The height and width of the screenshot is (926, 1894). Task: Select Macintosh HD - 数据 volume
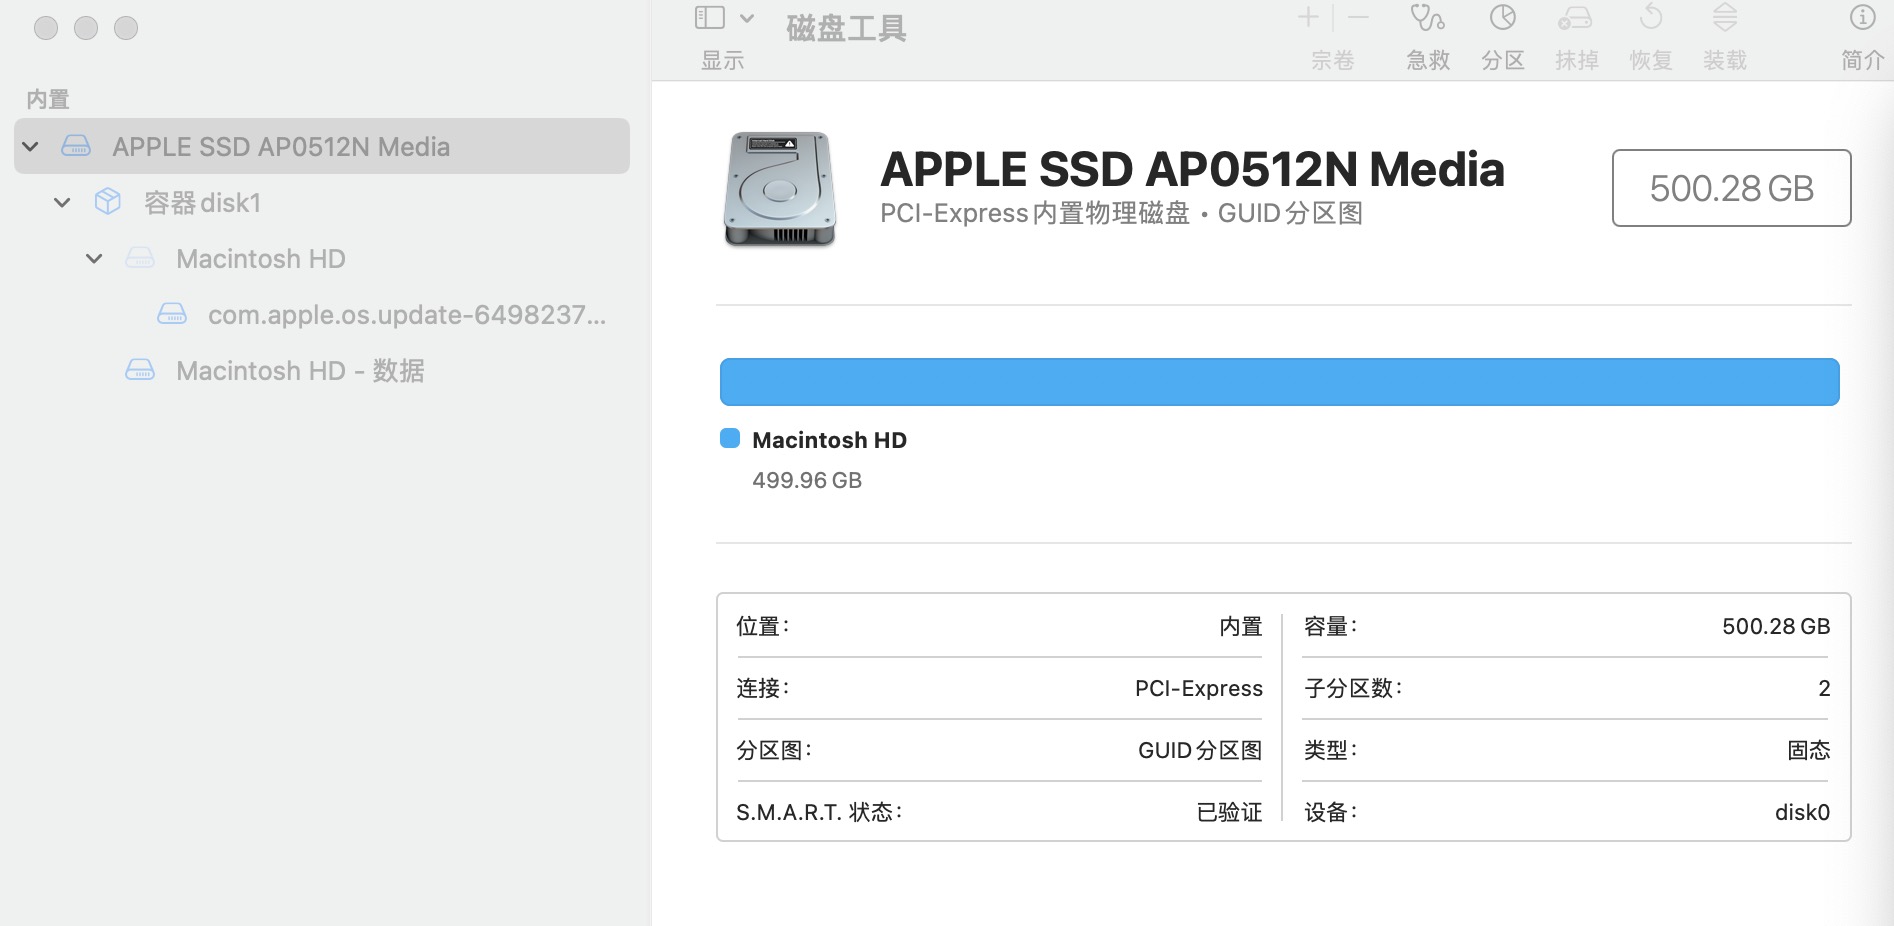point(300,371)
